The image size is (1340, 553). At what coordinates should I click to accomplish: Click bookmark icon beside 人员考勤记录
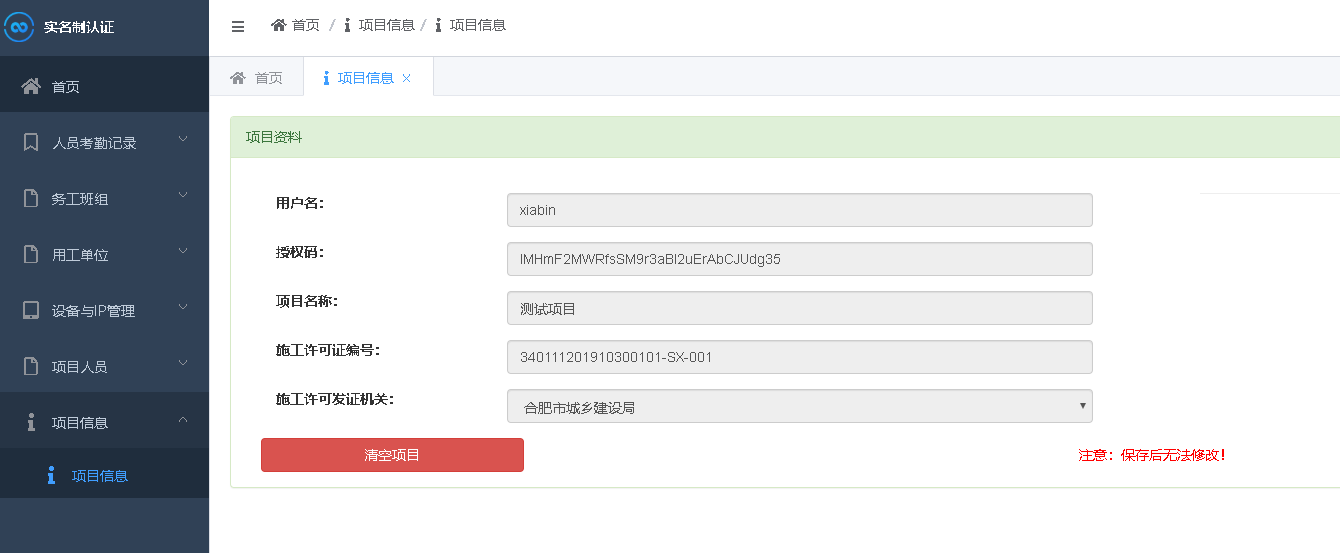pyautogui.click(x=31, y=142)
